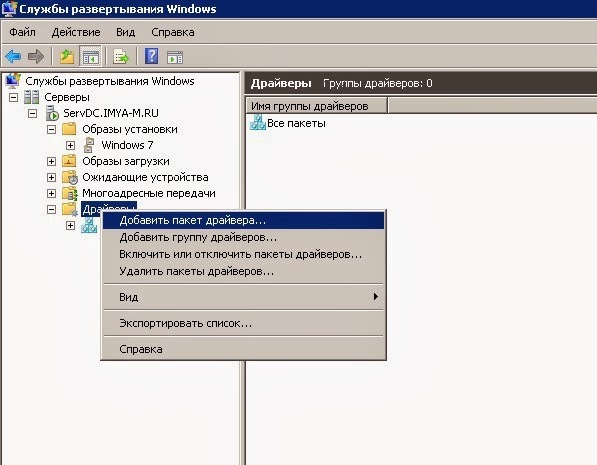Viewport: 597px width, 465px height.
Task: Collapse the Драйверы node
Action: [51, 209]
